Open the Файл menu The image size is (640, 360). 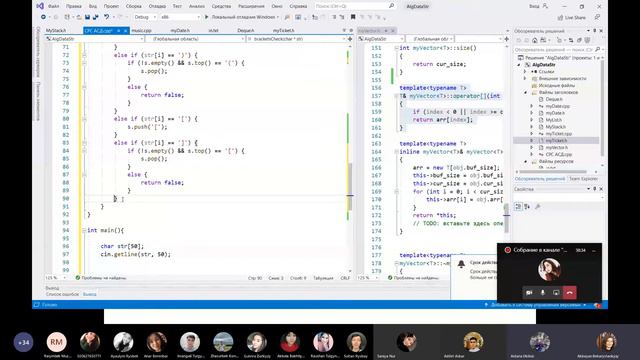(x=53, y=7)
